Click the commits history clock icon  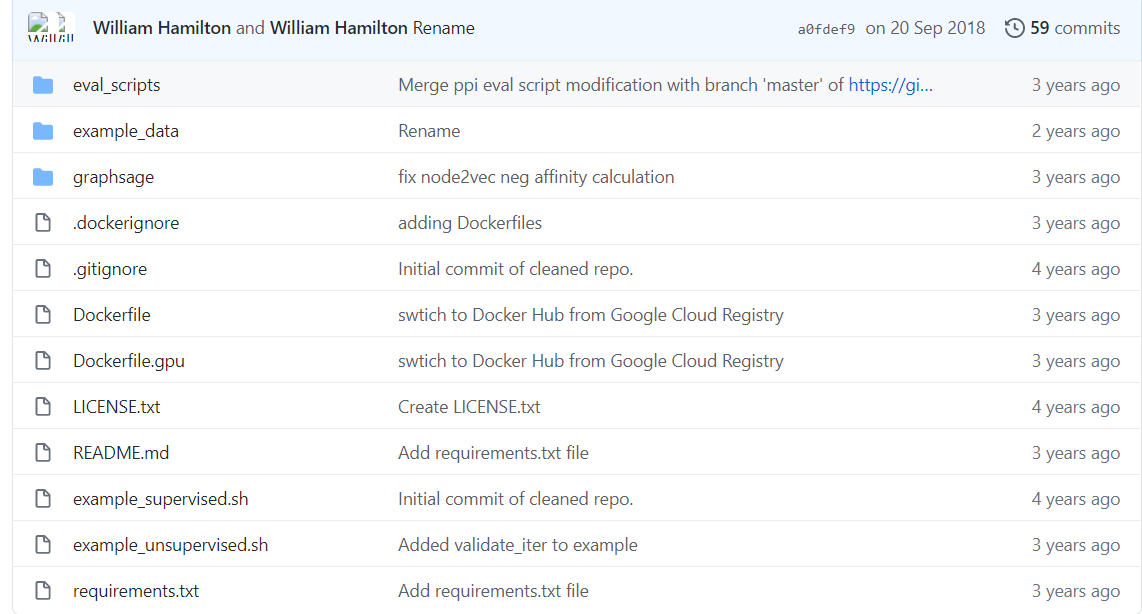pos(1014,28)
